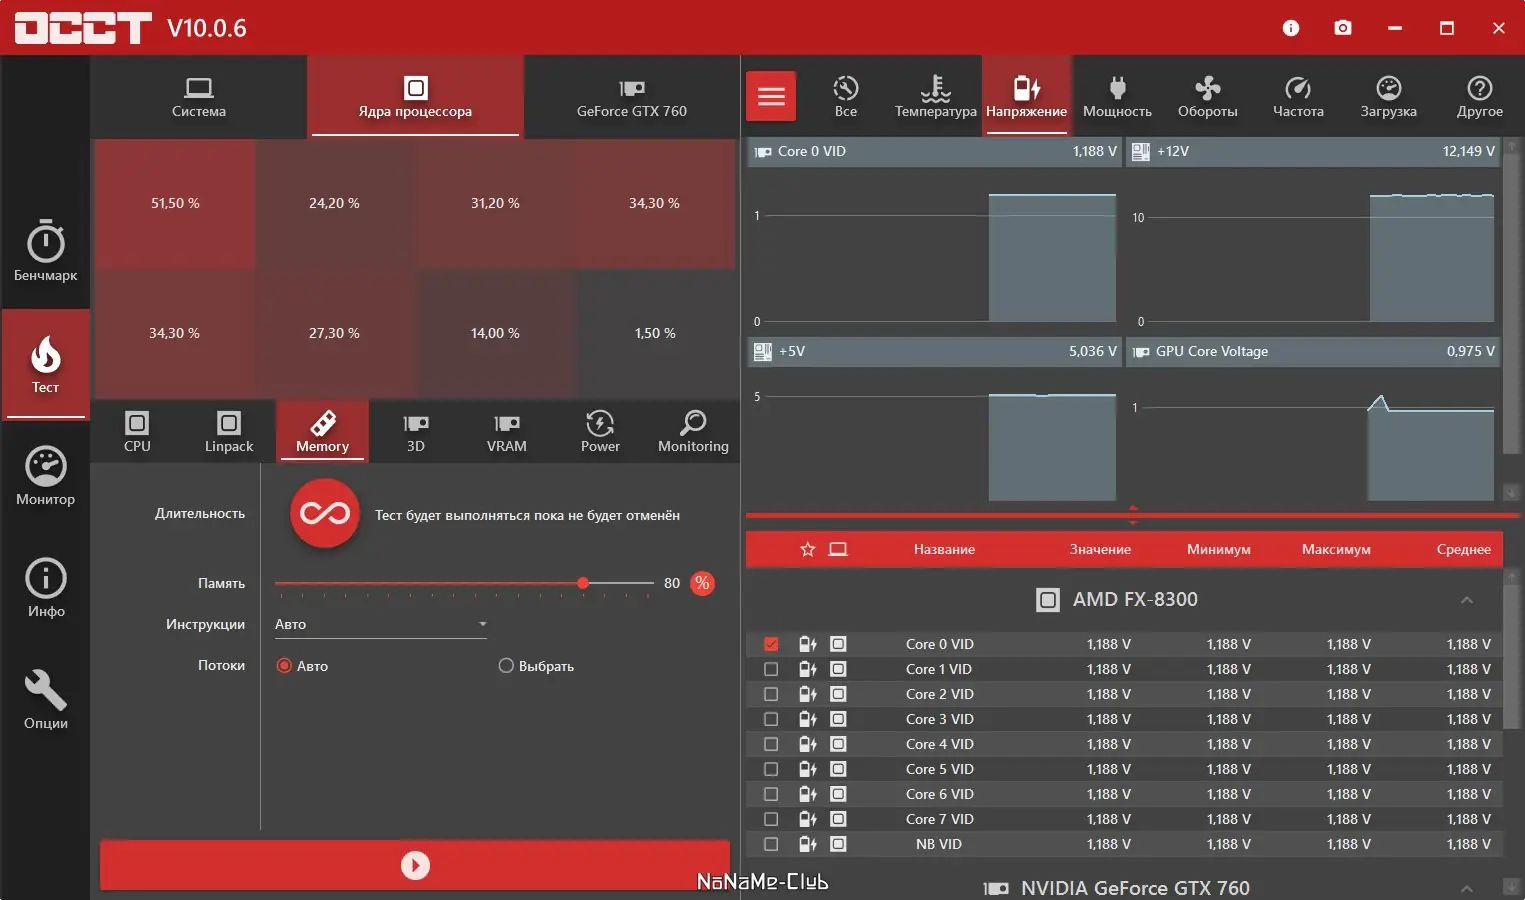Image resolution: width=1525 pixels, height=900 pixels.
Task: Show Температура sensors
Action: (x=936, y=96)
